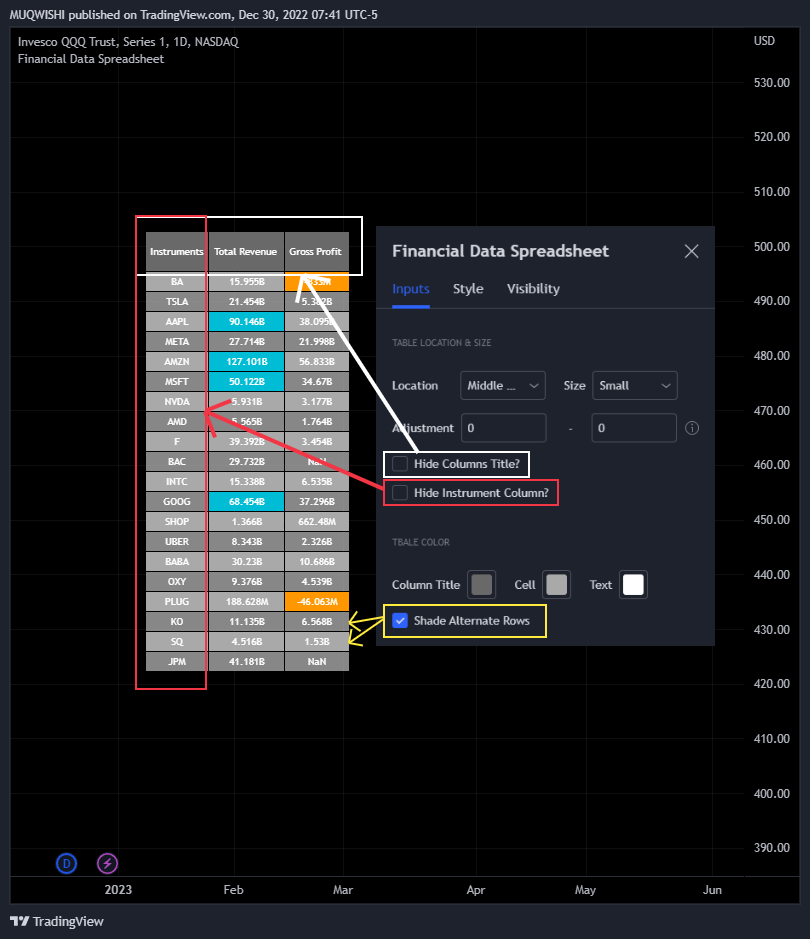This screenshot has height=939, width=810.
Task: Click the MSFT revenue value 50.122B
Action: pos(246,381)
